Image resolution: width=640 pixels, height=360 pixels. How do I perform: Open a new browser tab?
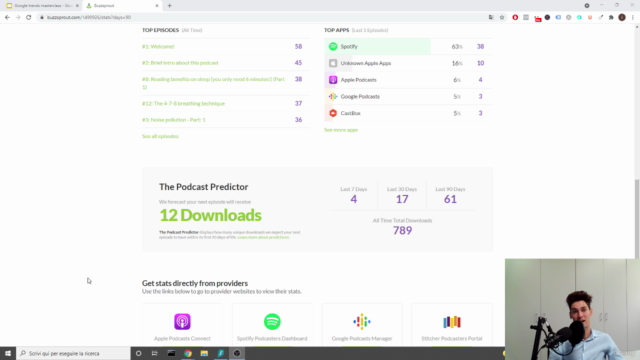point(169,6)
